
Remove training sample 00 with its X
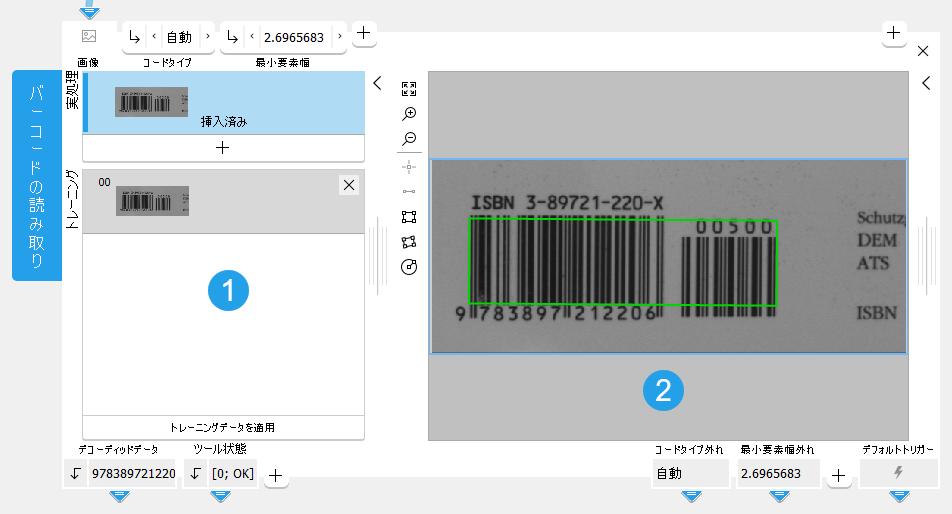point(348,185)
